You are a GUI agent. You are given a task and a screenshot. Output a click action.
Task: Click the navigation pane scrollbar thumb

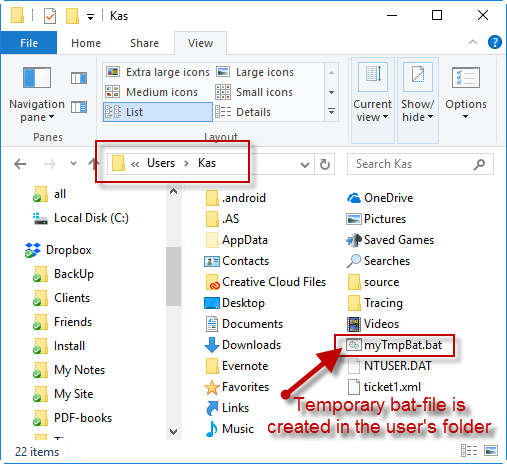[x=173, y=276]
